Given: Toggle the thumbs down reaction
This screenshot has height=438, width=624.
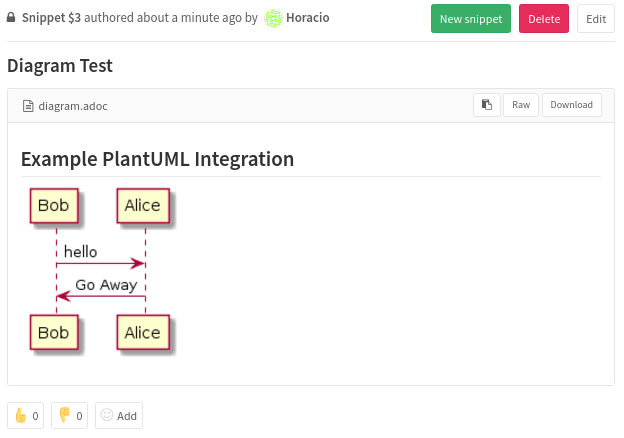Looking at the screenshot, I should (x=69, y=415).
